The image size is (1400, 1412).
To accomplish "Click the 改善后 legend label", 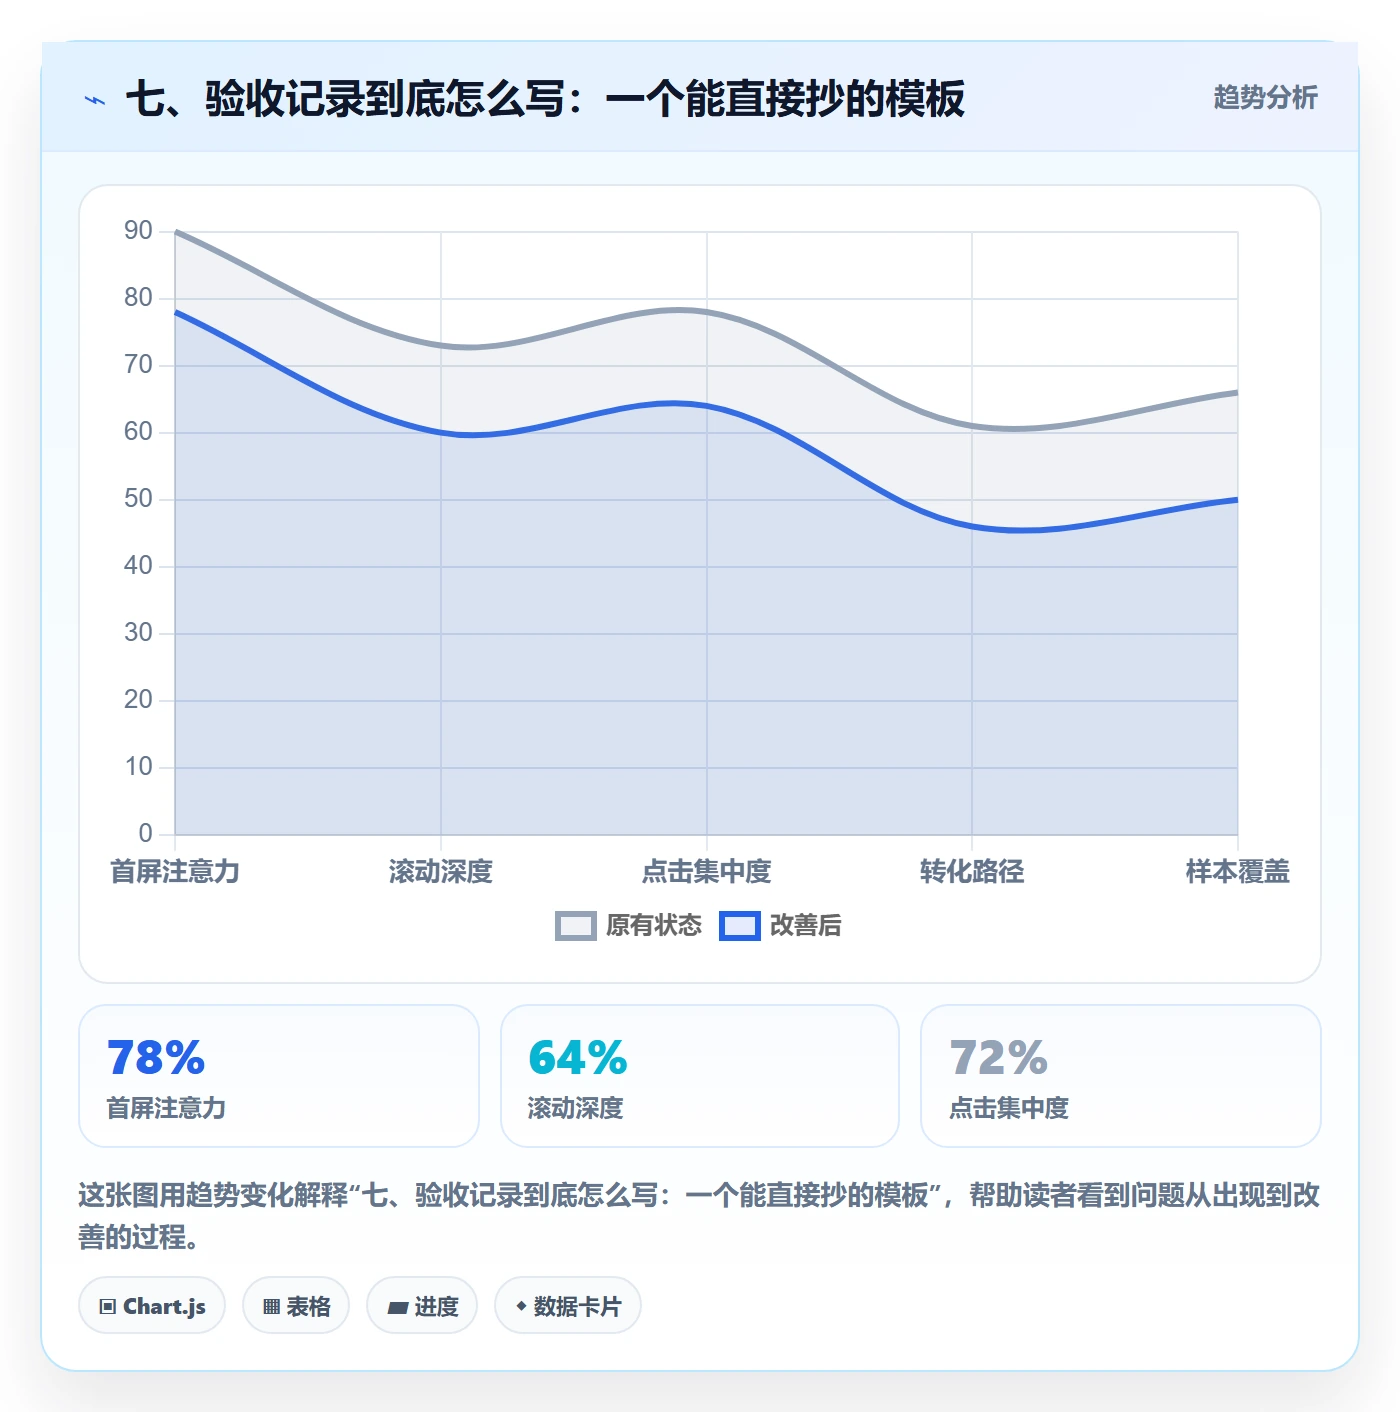I will [806, 926].
